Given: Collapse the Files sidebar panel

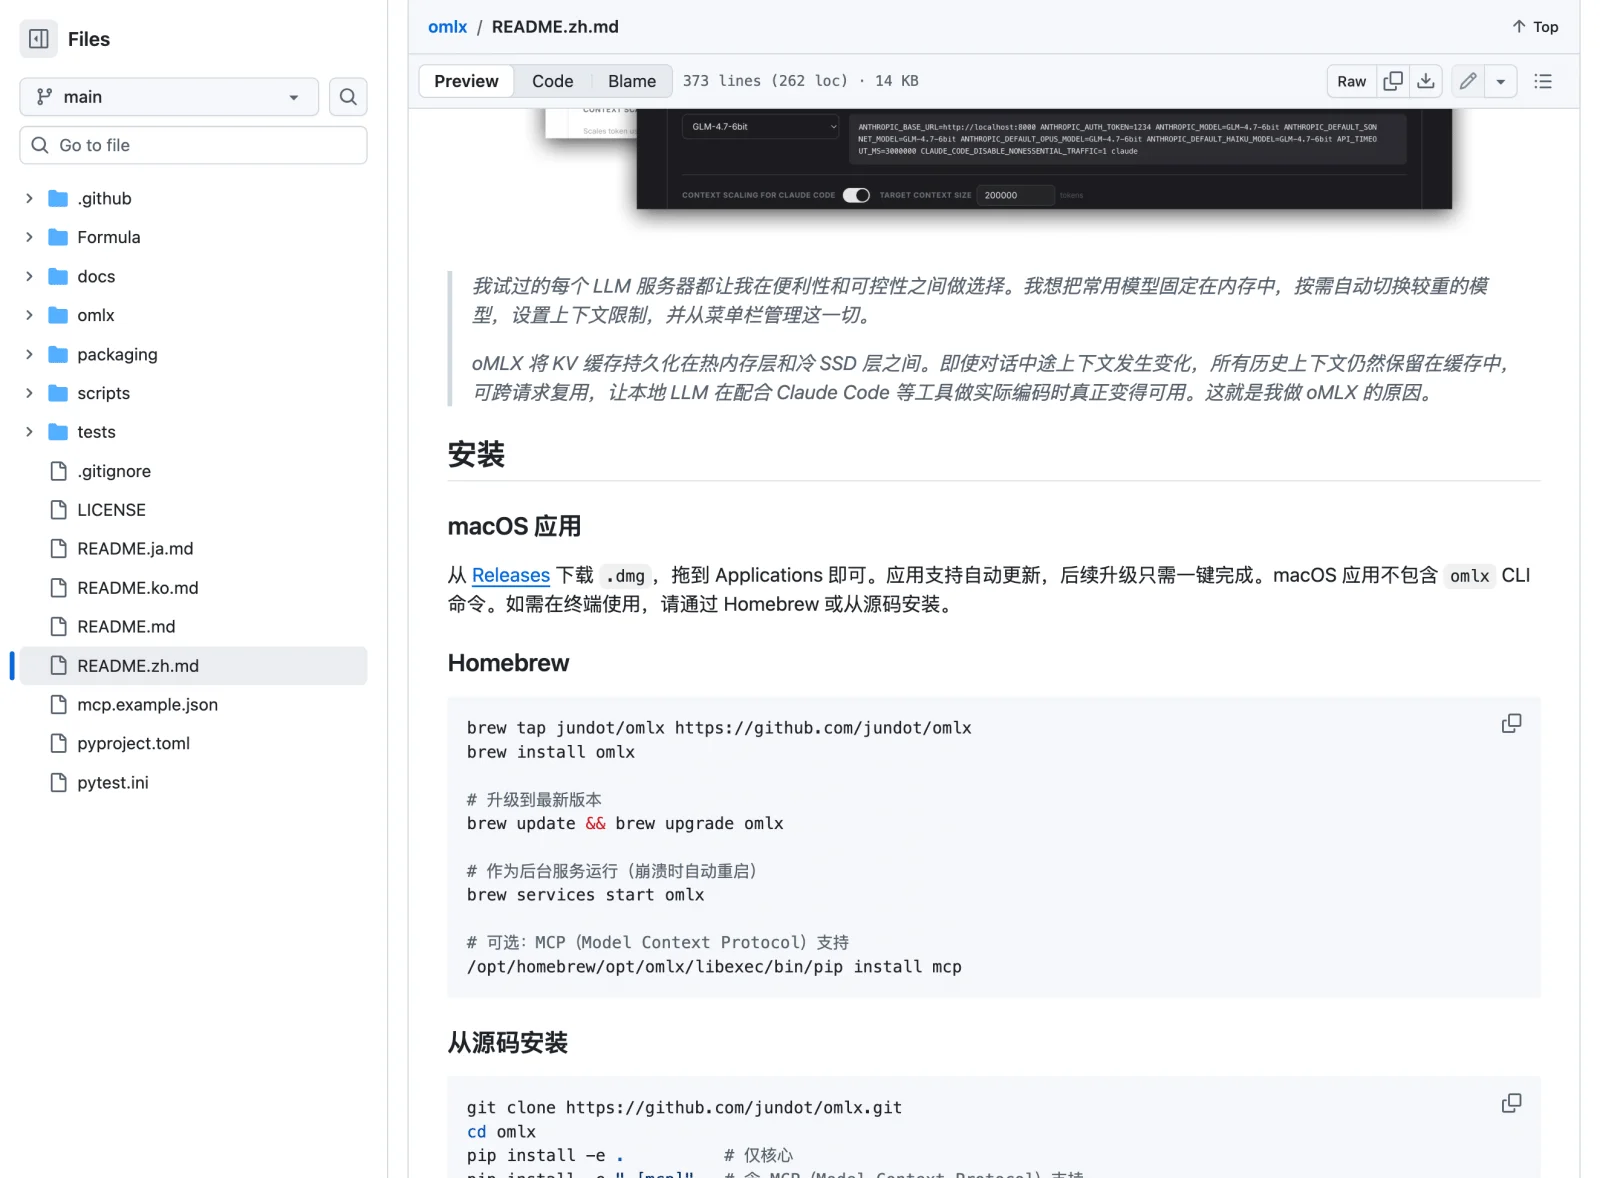Looking at the screenshot, I should point(38,38).
